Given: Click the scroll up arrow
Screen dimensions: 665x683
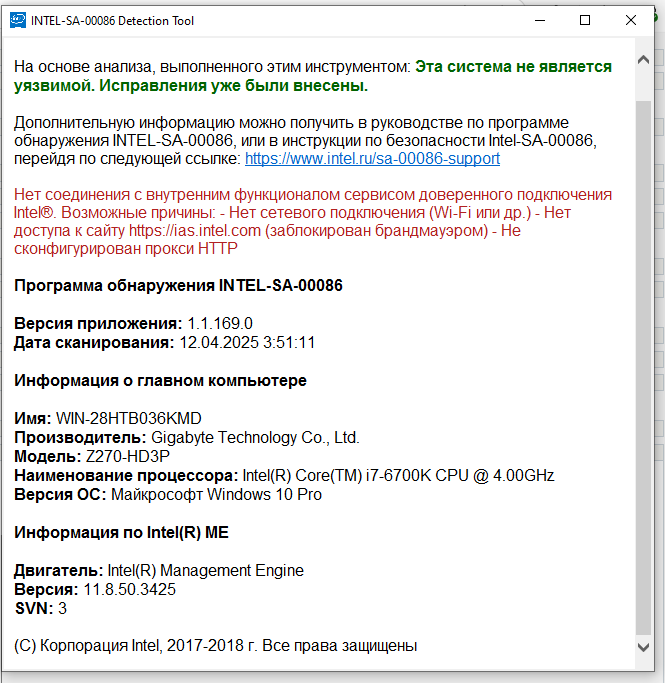Looking at the screenshot, I should coord(643,60).
